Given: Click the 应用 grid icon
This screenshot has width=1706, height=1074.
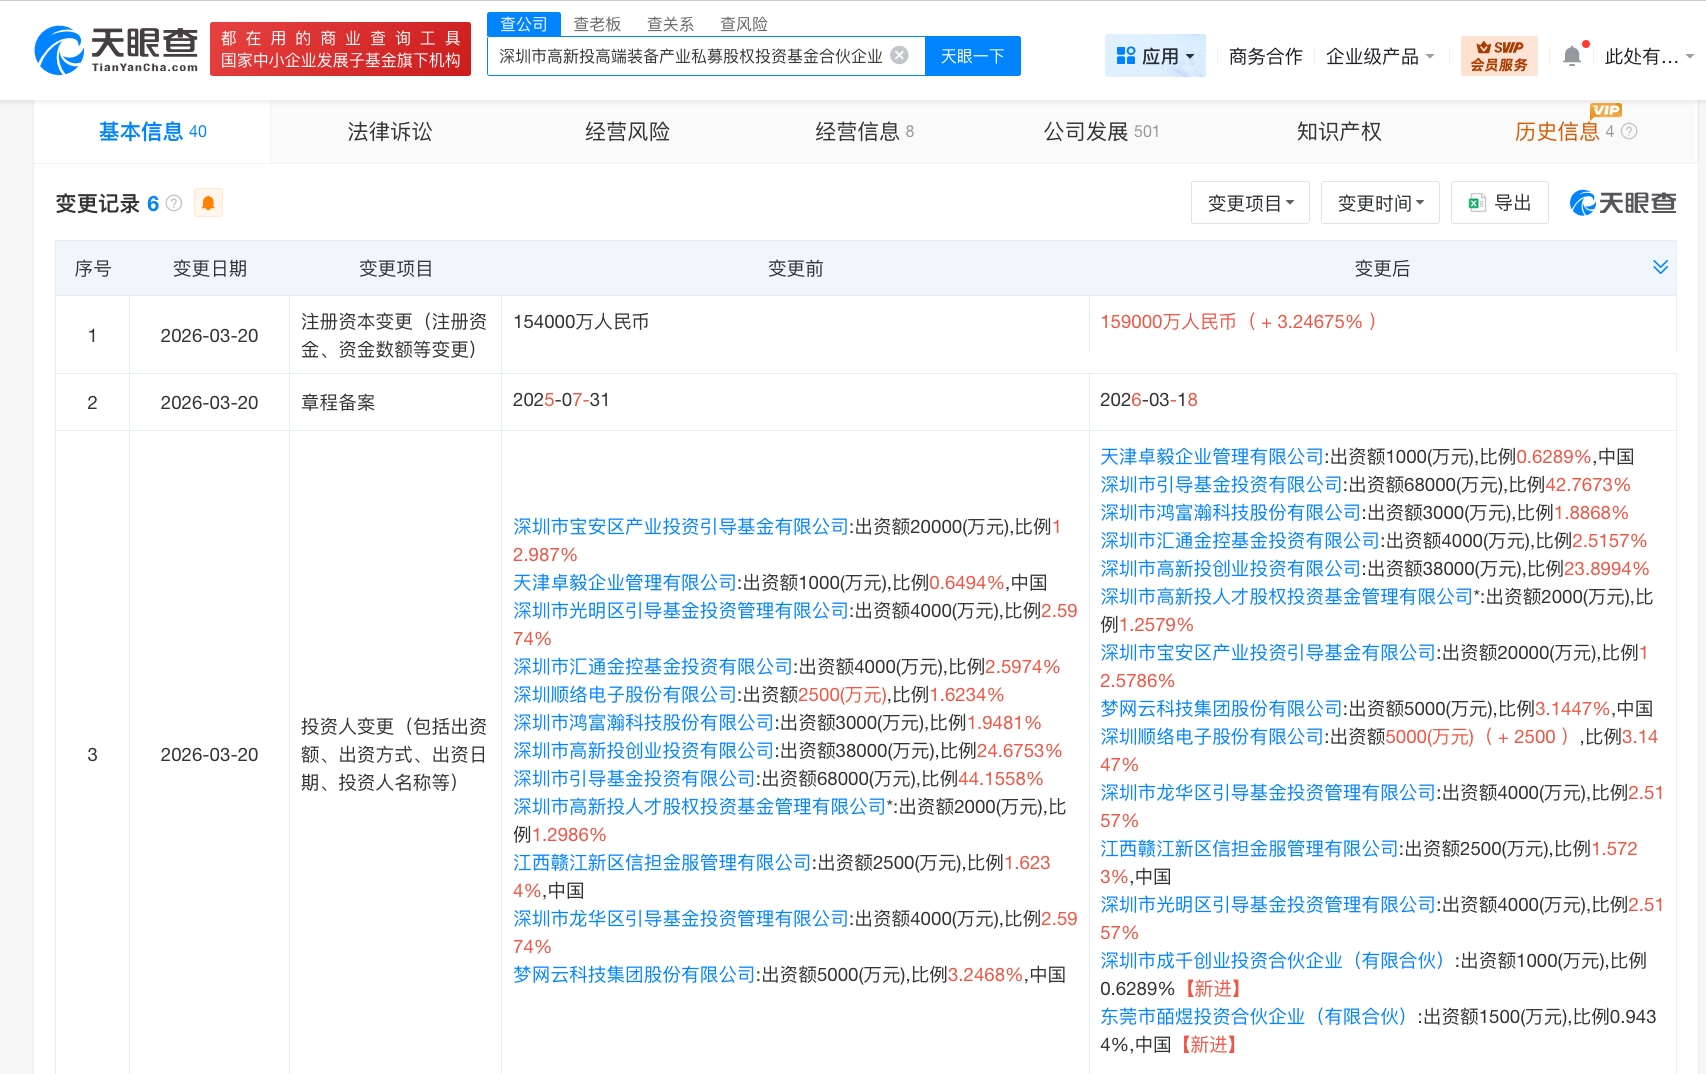Looking at the screenshot, I should point(1128,55).
